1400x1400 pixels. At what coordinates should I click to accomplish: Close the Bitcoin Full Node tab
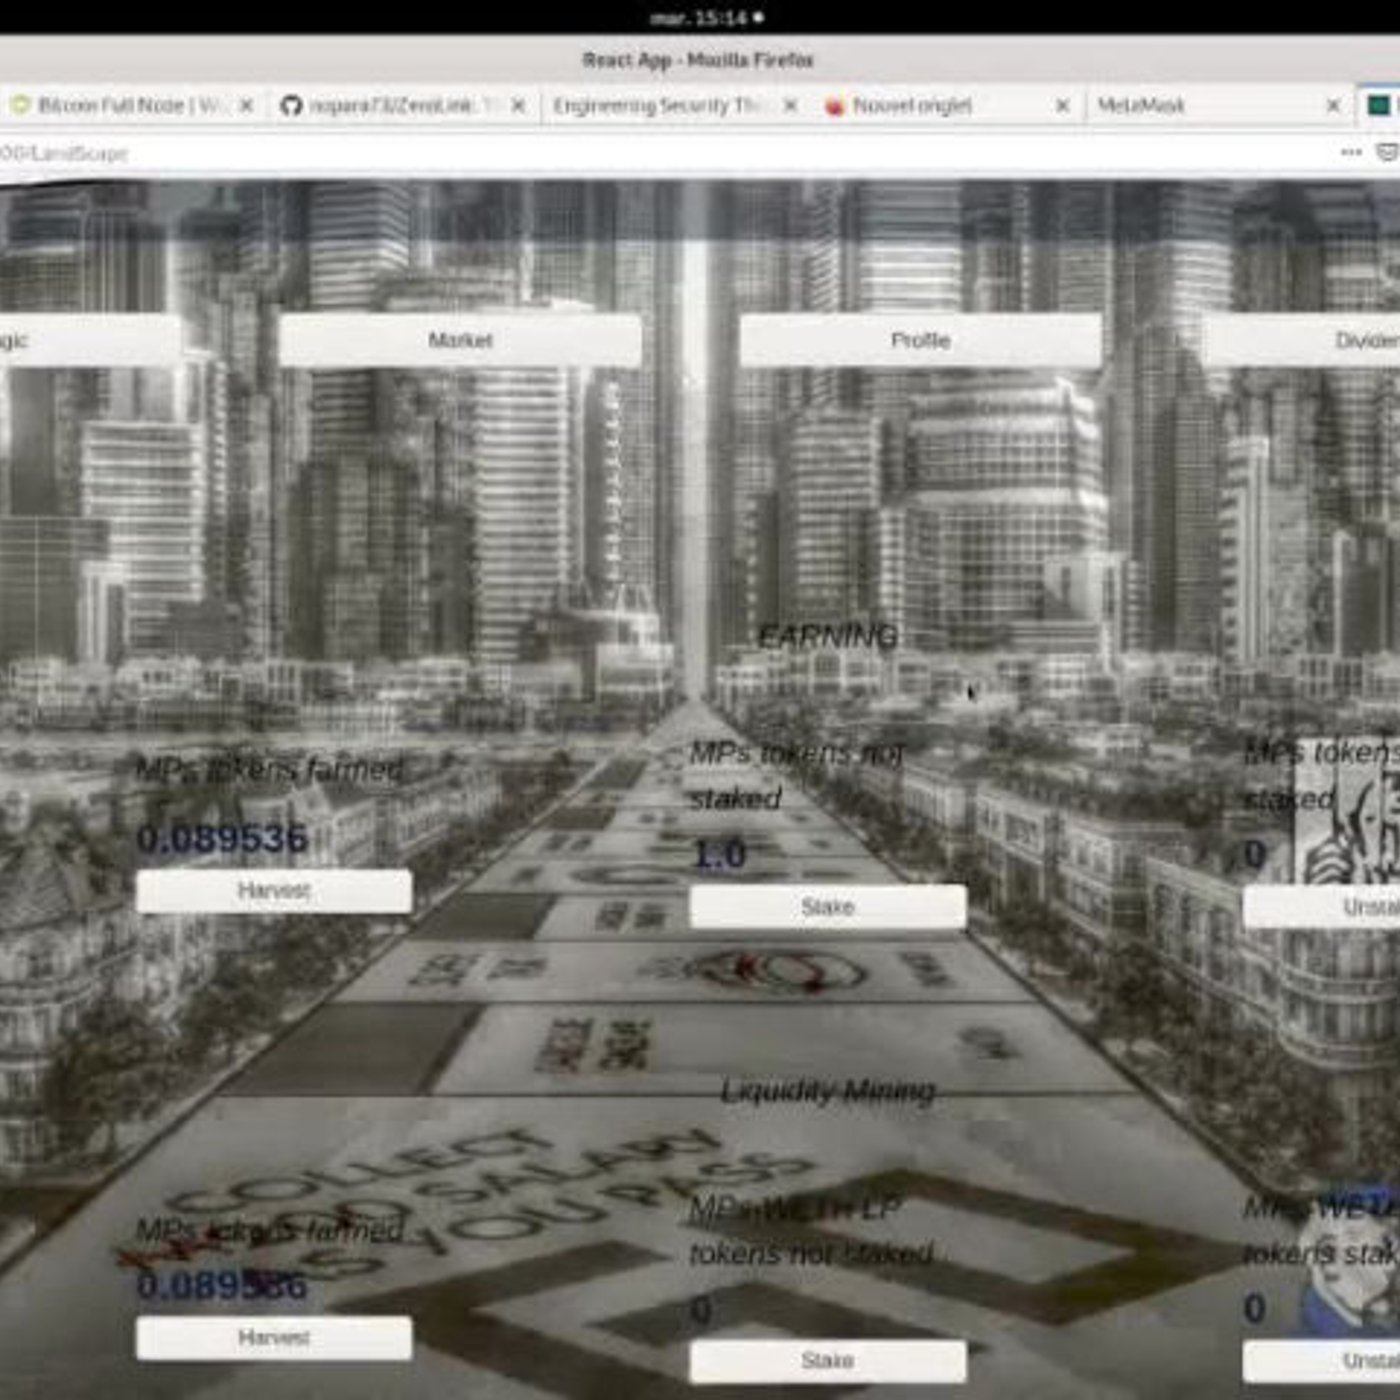tap(246, 105)
